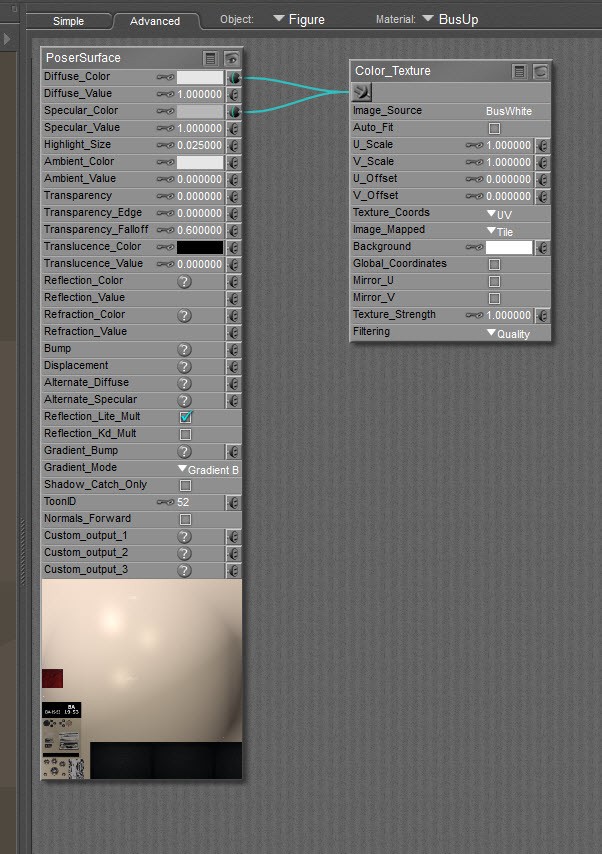Open the Material BusUp dropdown
Image resolution: width=602 pixels, height=854 pixels.
click(451, 20)
